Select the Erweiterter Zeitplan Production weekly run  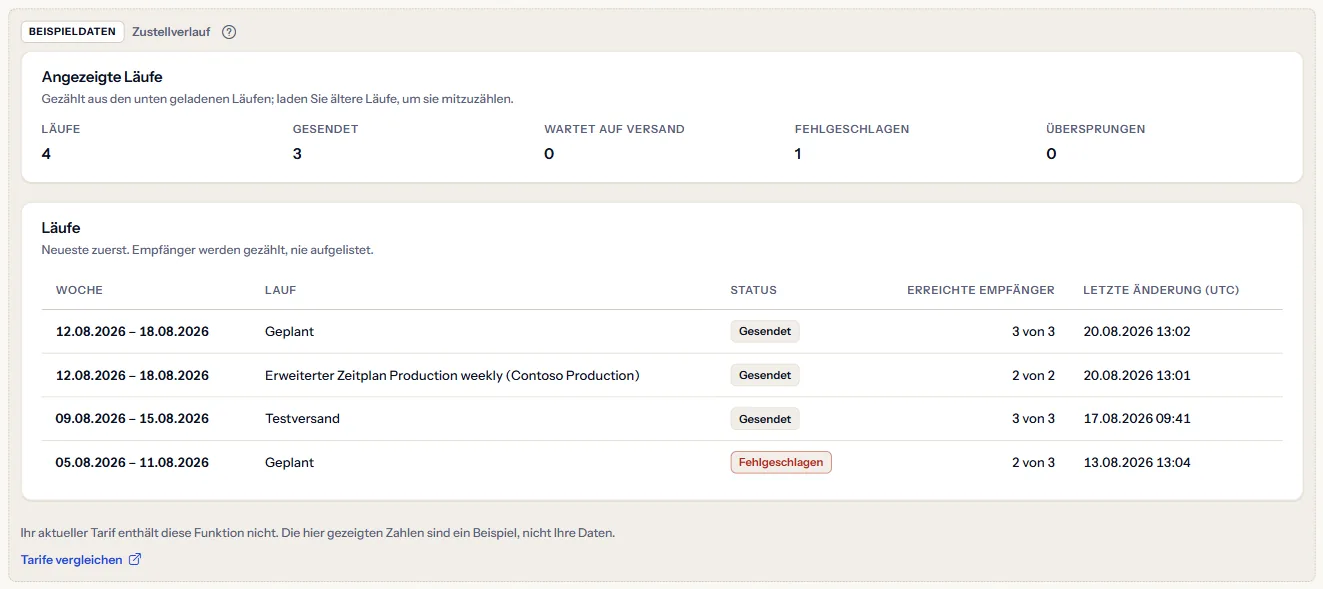[x=452, y=376]
